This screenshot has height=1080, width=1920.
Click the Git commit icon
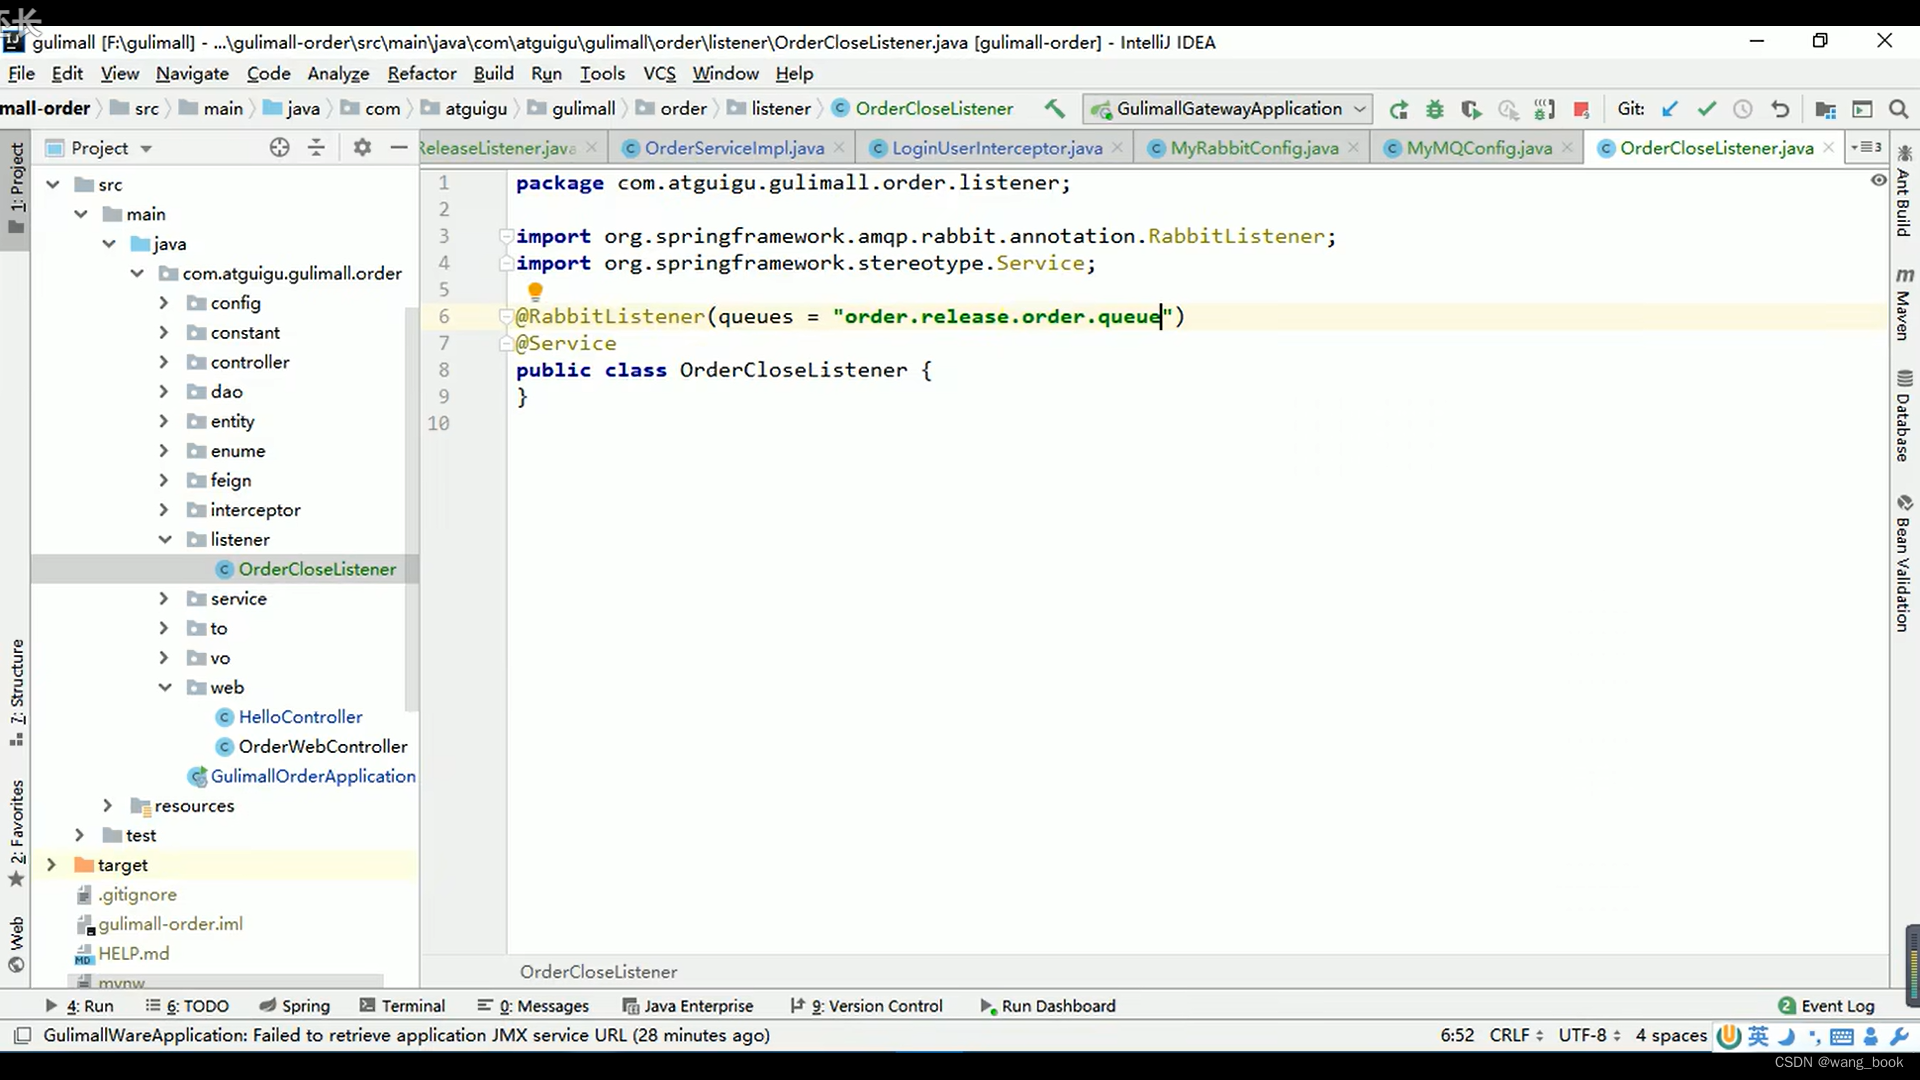[x=1706, y=107]
